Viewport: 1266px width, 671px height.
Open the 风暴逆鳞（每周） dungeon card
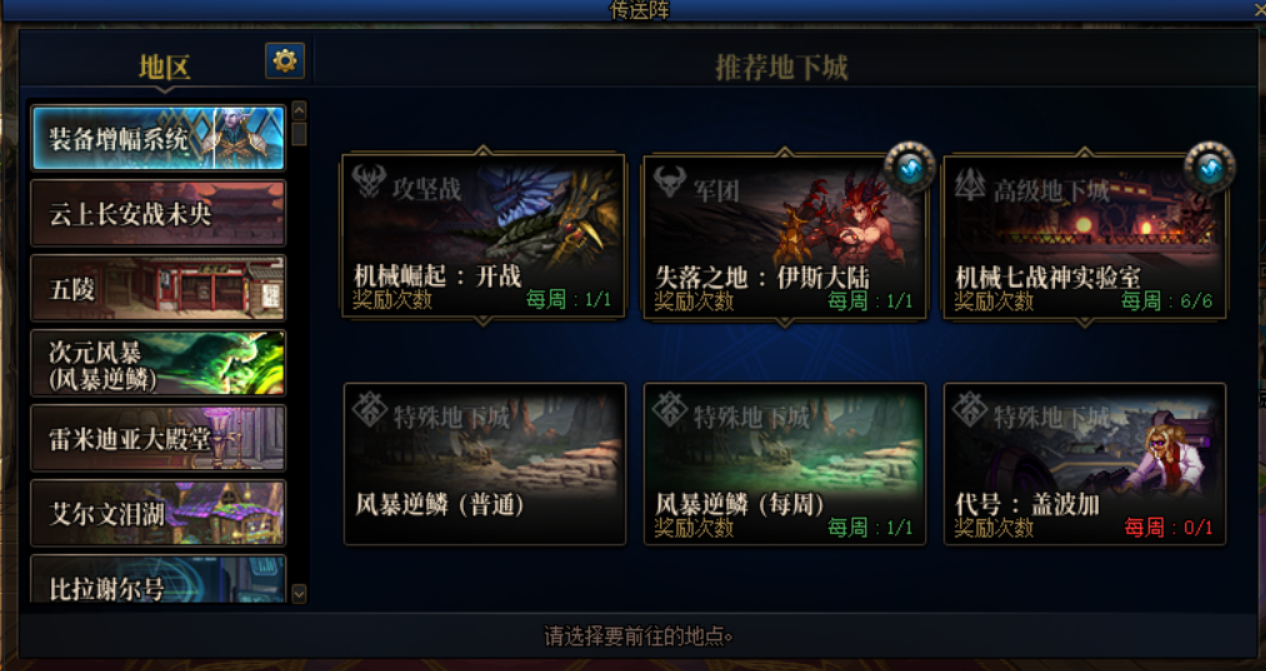(785, 464)
